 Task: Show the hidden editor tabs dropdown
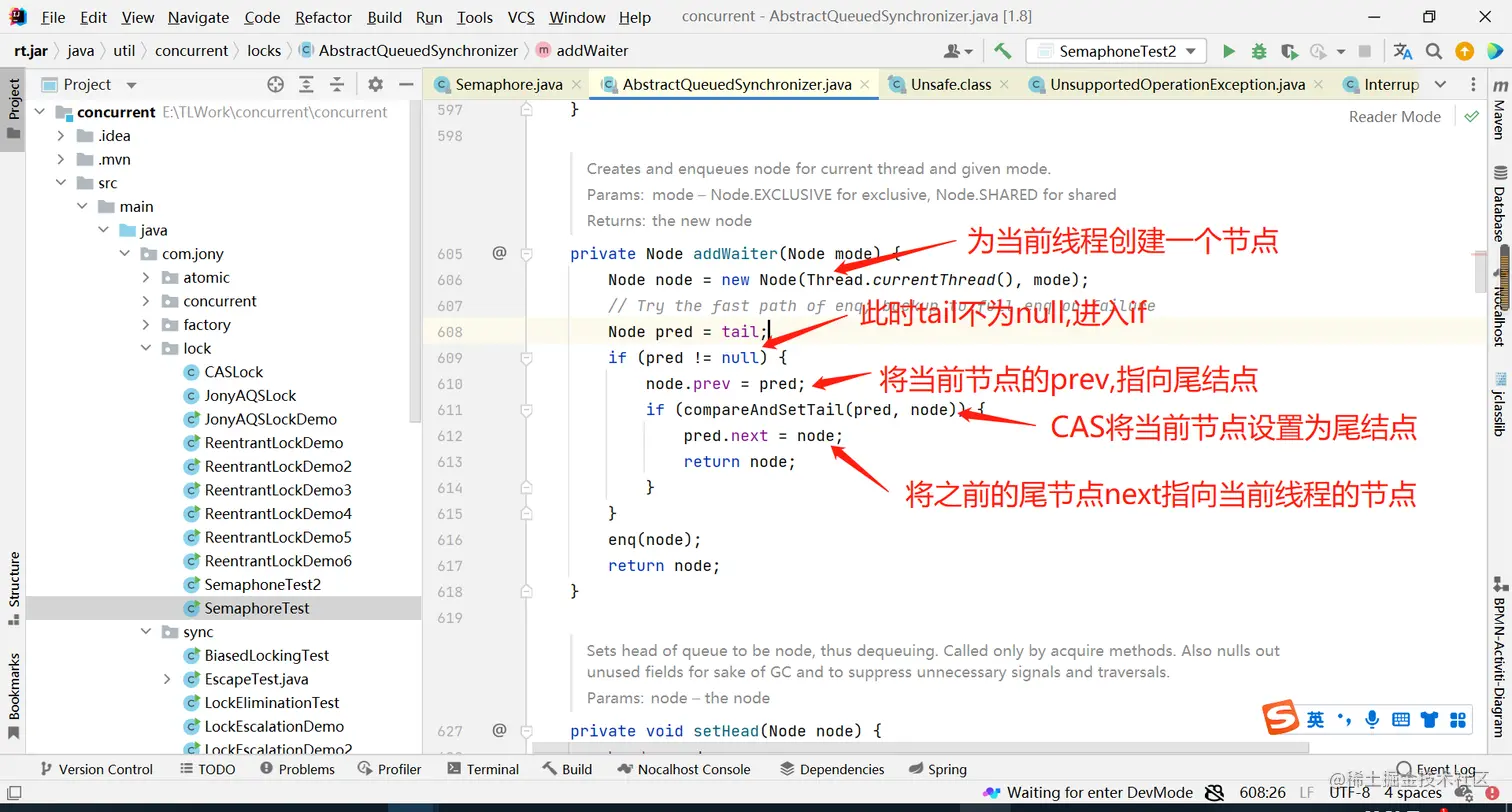[x=1440, y=85]
